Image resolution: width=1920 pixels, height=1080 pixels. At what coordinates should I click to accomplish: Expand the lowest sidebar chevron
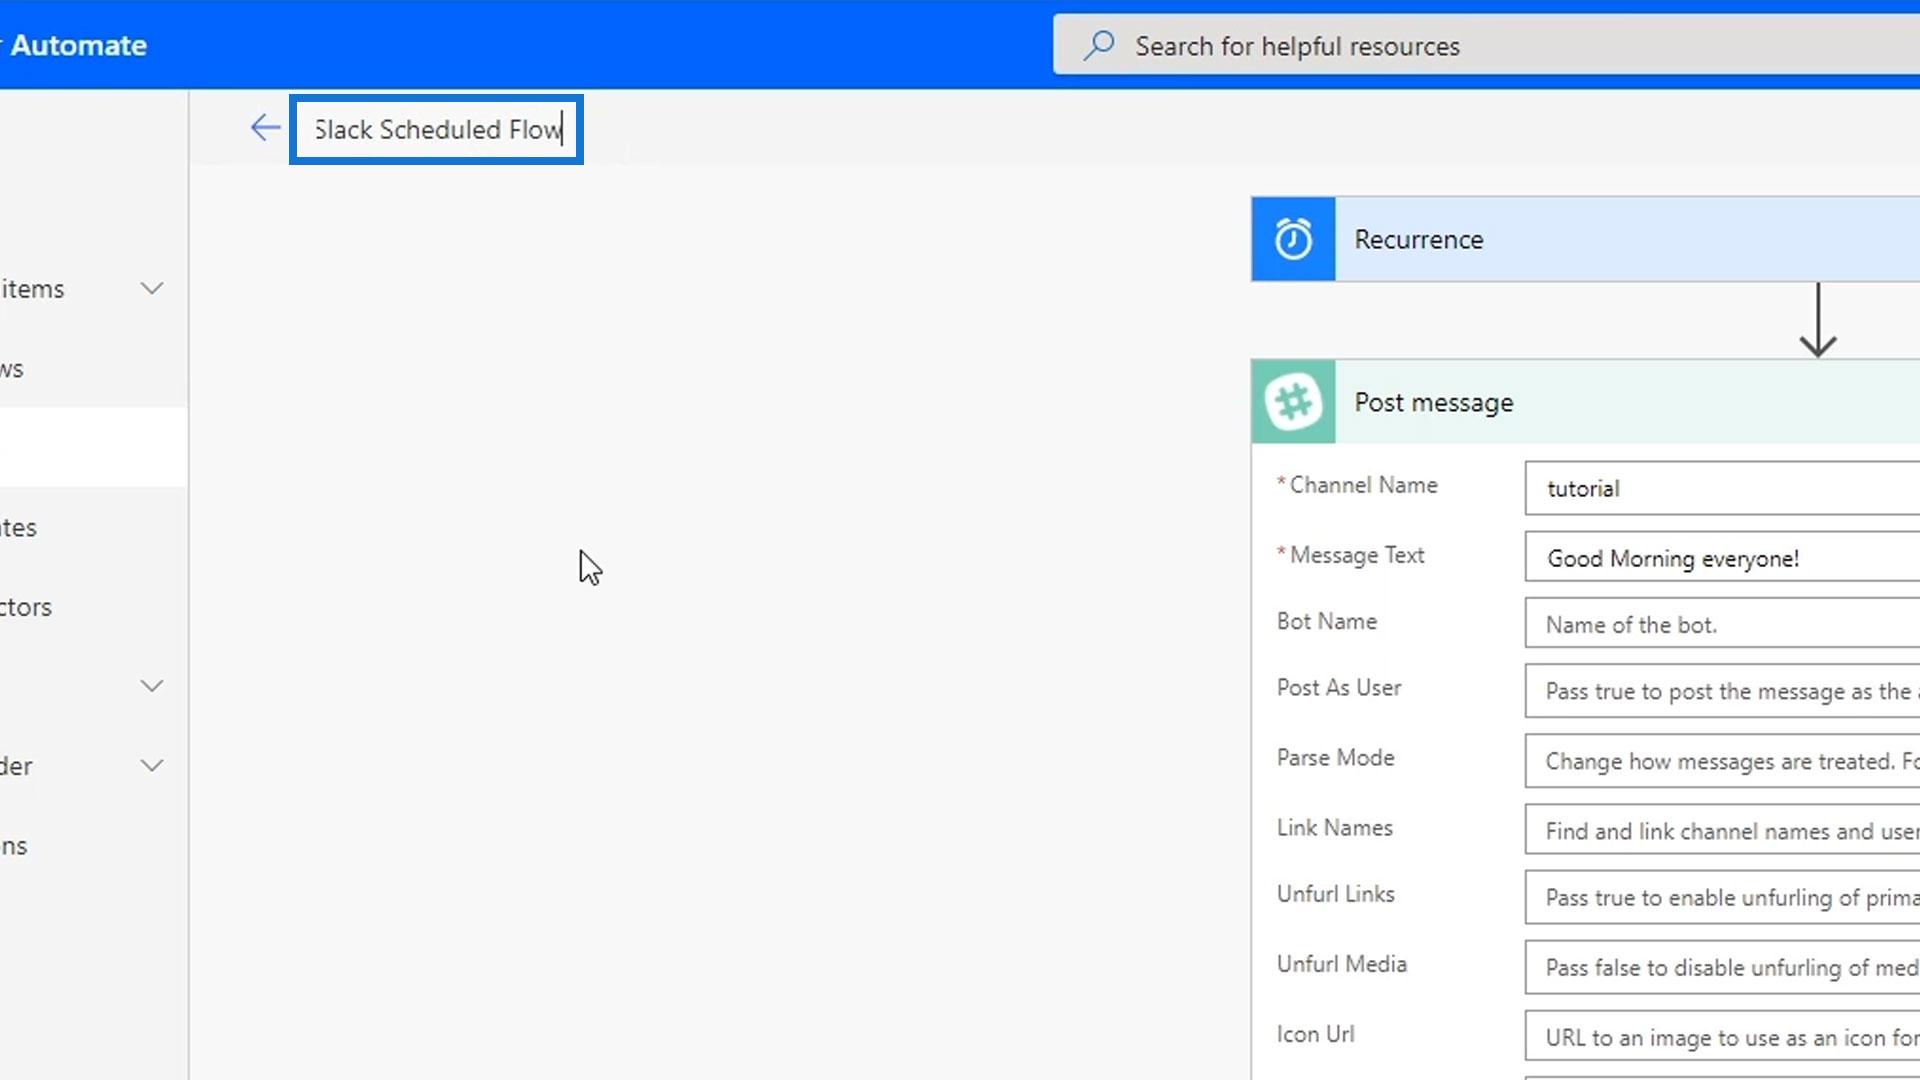[x=152, y=766]
